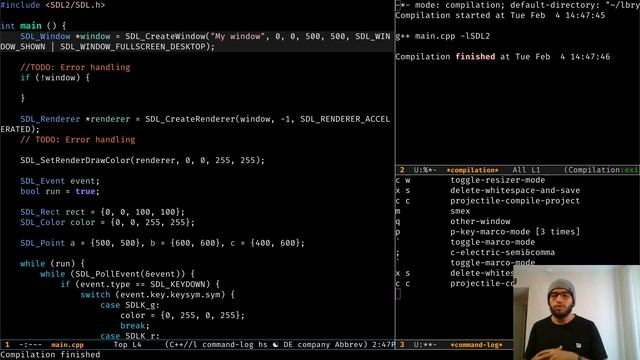Click 'p-key-marco-mode [3 times]' log entry
640x360 pixels.
point(515,231)
